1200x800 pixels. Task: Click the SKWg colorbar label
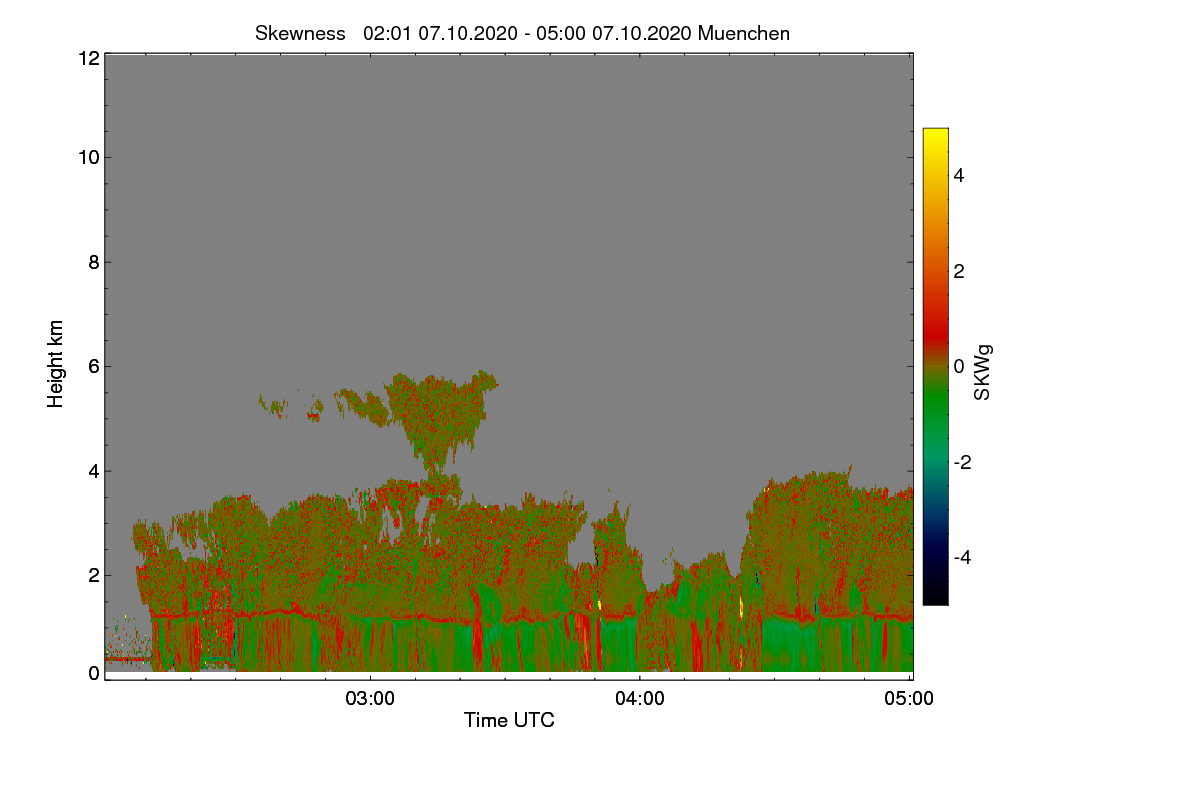point(983,371)
